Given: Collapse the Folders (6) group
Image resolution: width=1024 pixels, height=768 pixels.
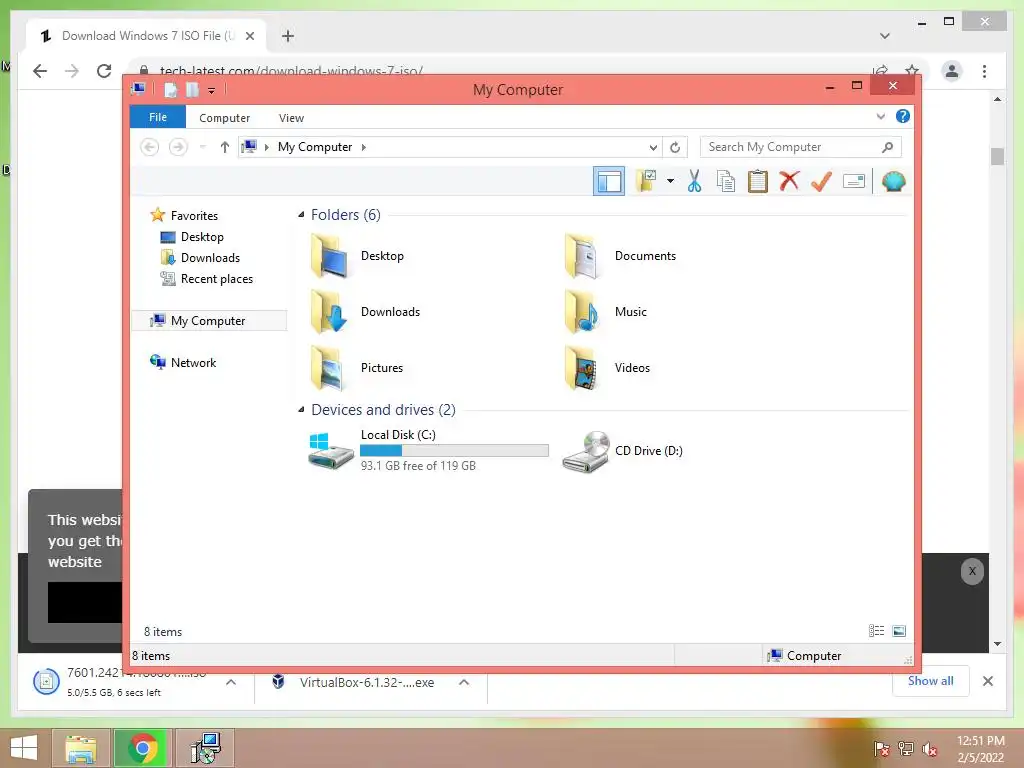Looking at the screenshot, I should click(301, 215).
